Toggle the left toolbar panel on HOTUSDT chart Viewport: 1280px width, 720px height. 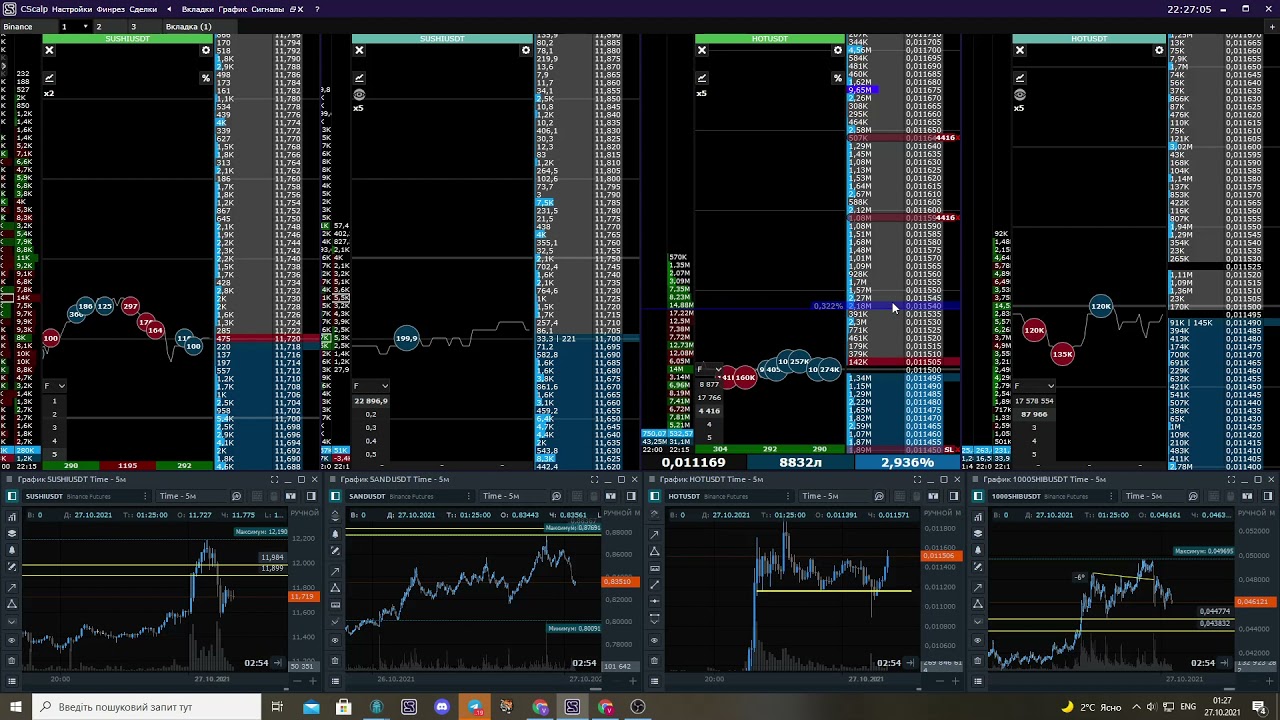tap(655, 496)
